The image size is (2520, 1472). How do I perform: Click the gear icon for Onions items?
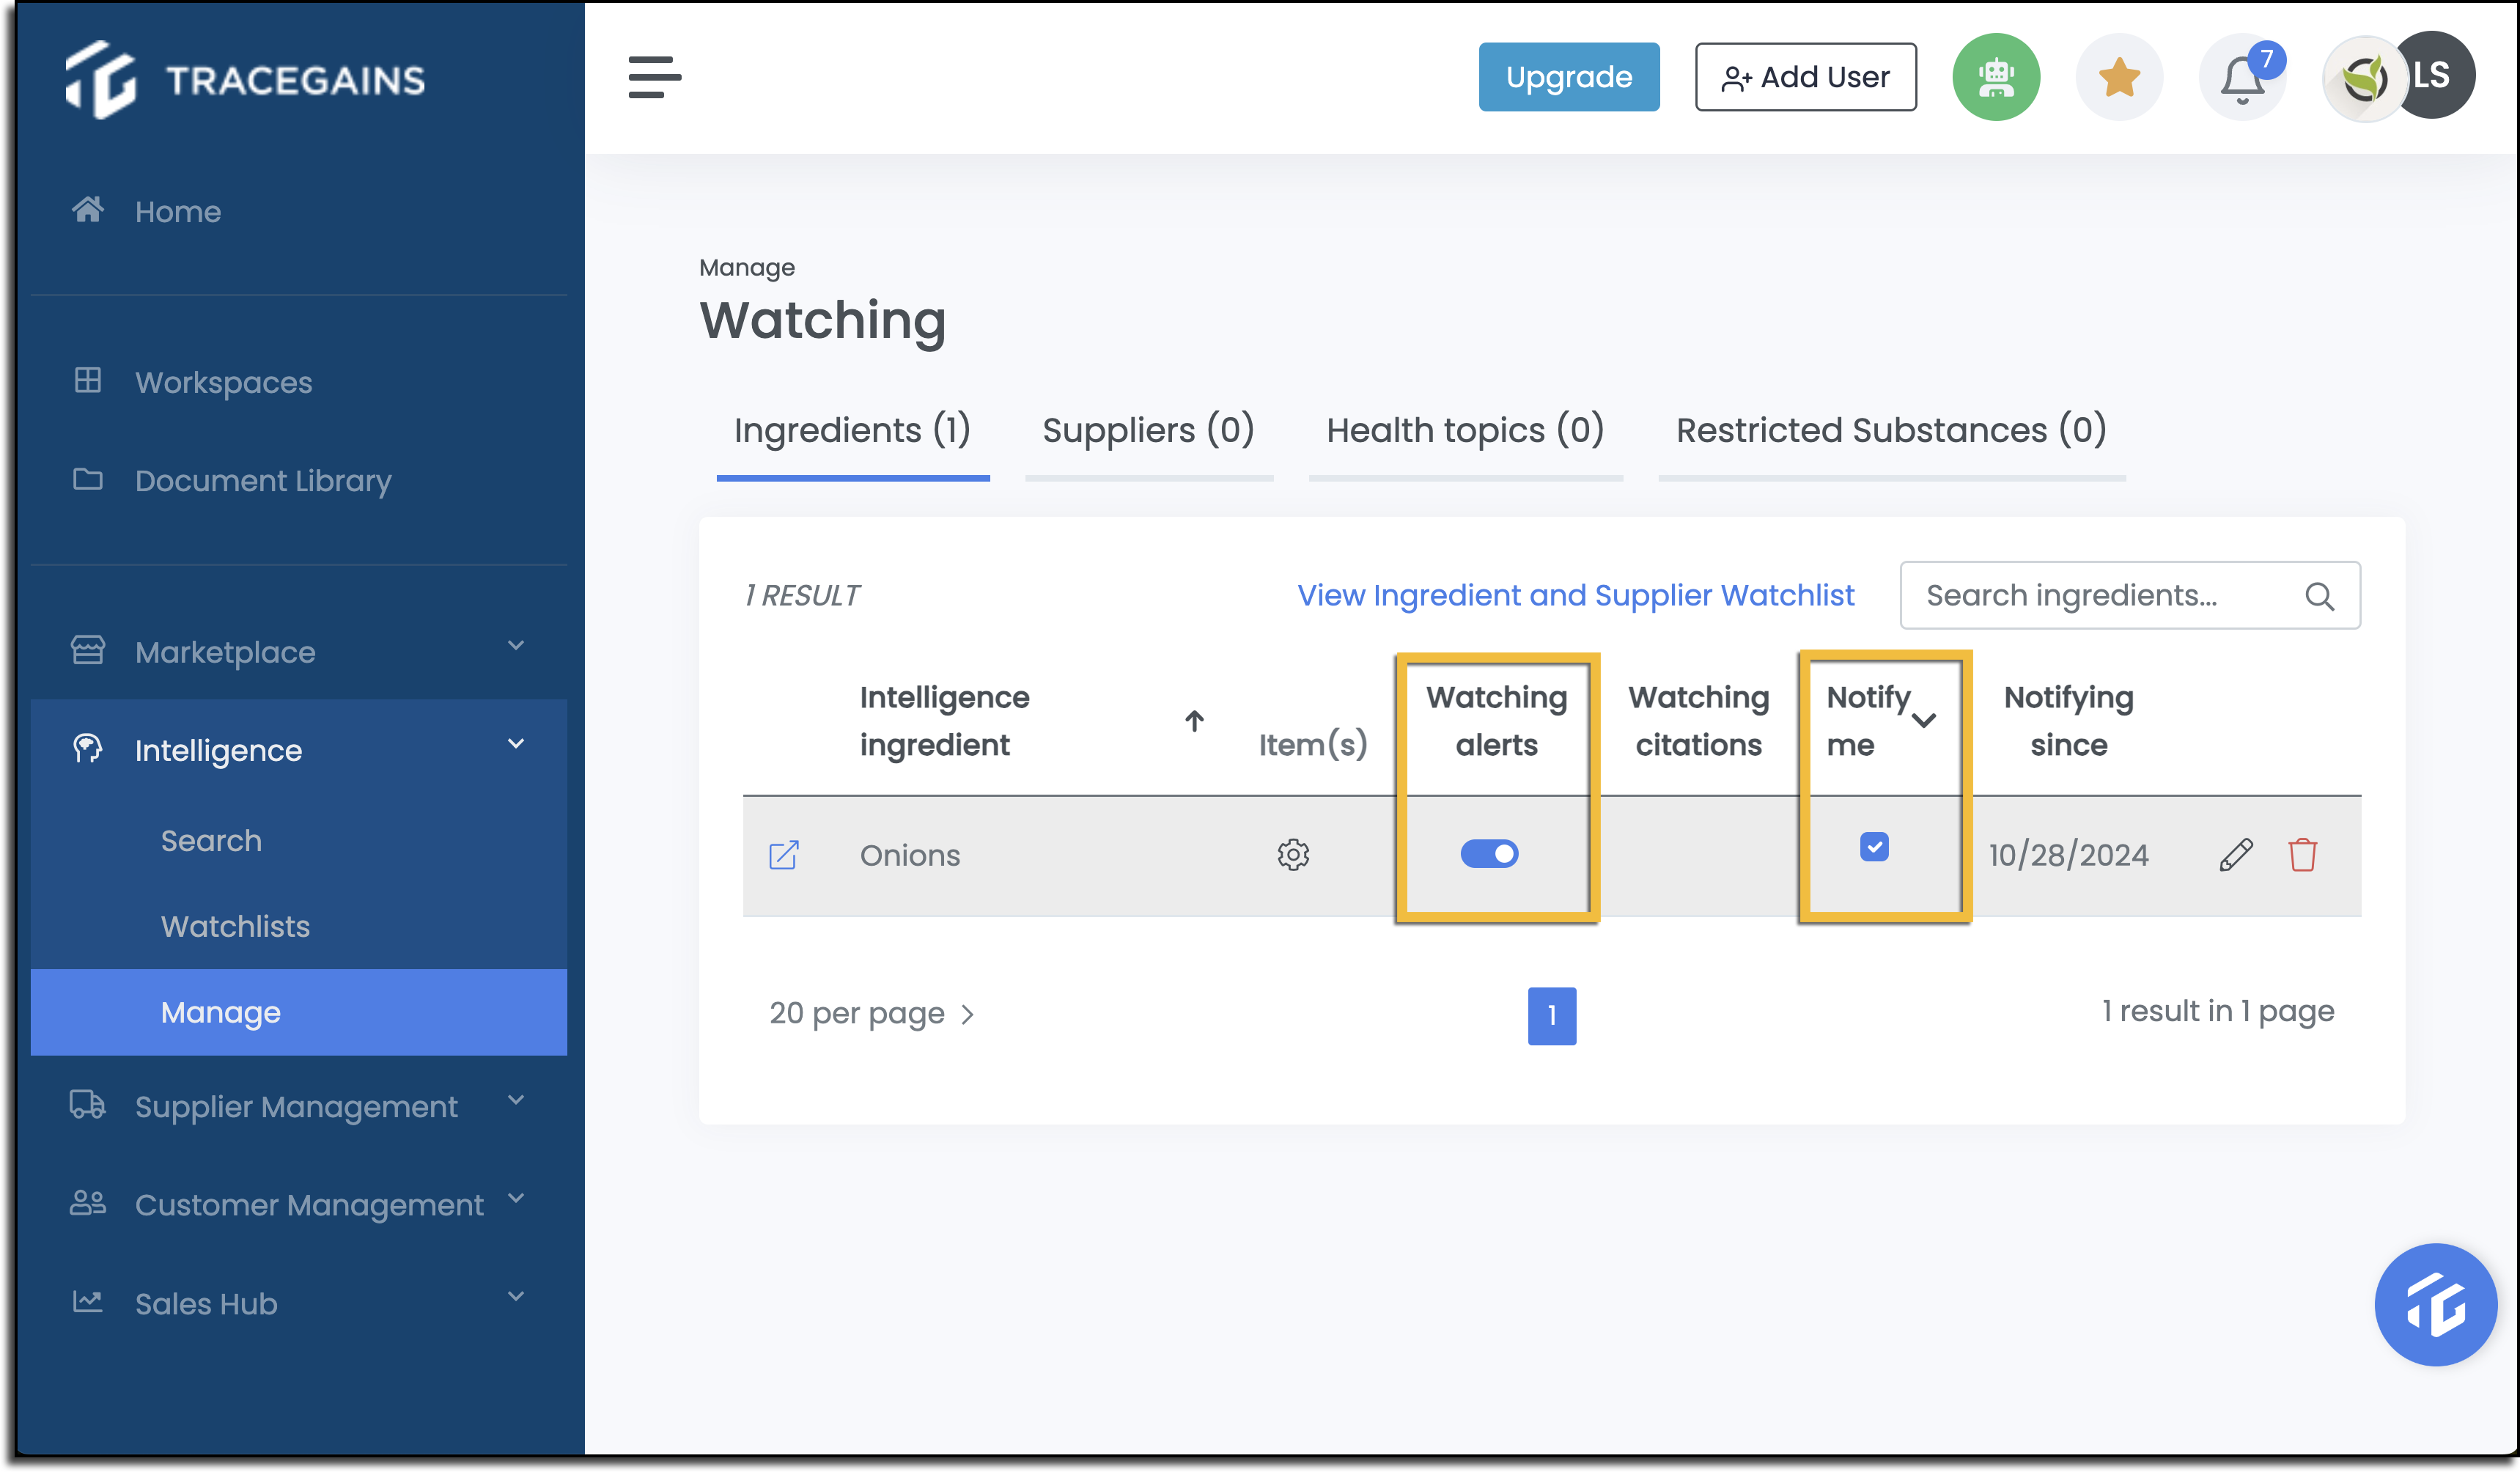[1293, 855]
